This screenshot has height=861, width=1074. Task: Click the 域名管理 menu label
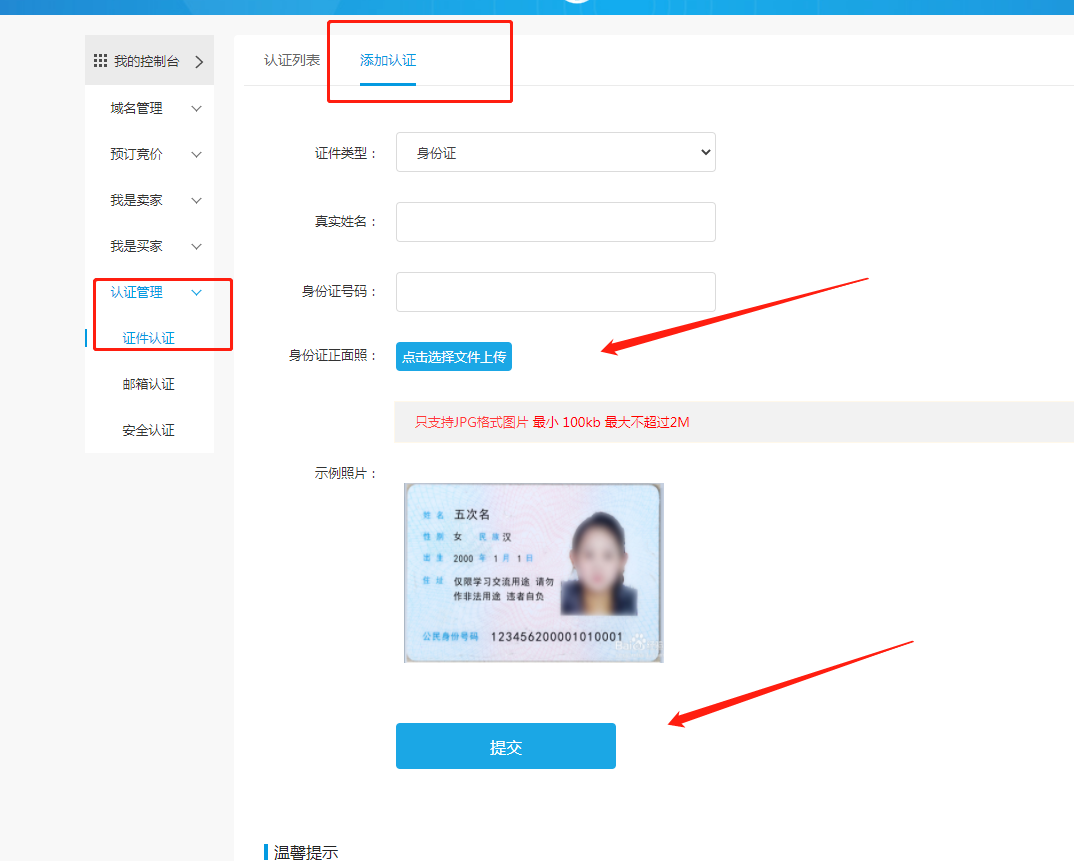click(x=136, y=108)
